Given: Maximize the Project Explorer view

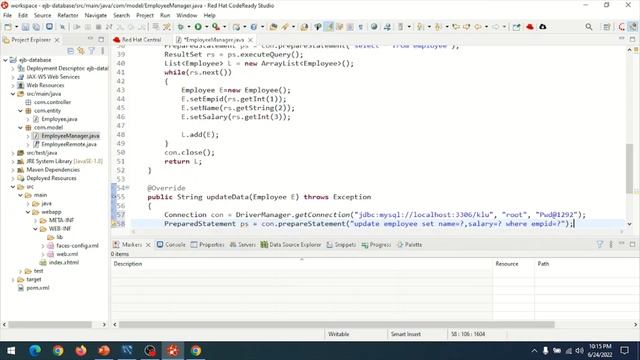Looking at the screenshot, I should [x=101, y=40].
